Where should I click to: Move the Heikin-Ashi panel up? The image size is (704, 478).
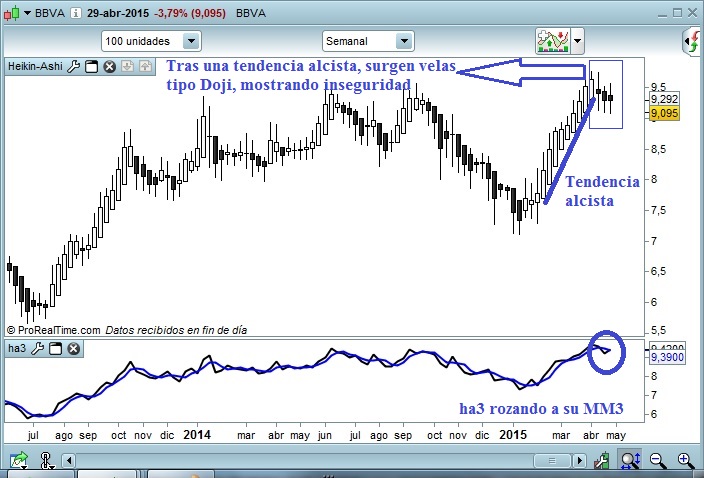pos(145,66)
